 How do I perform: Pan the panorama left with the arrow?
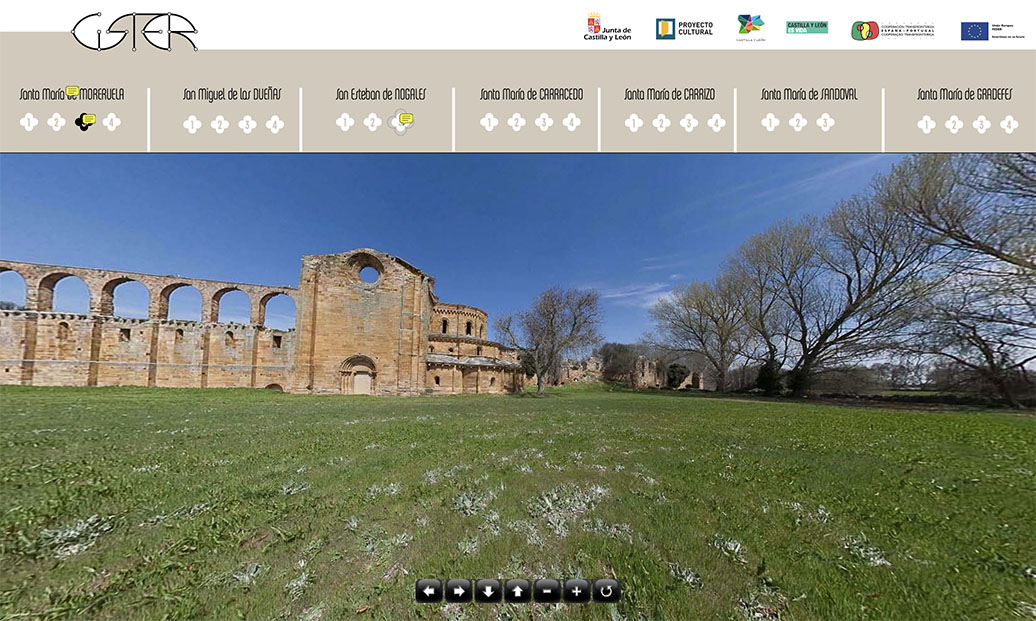pyautogui.click(x=429, y=591)
